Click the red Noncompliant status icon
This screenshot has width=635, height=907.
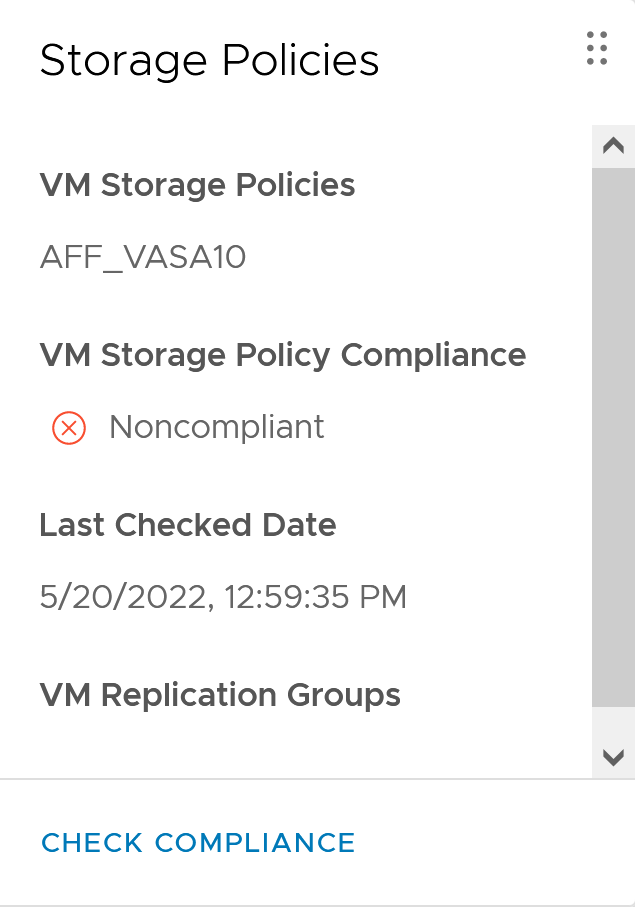(68, 428)
